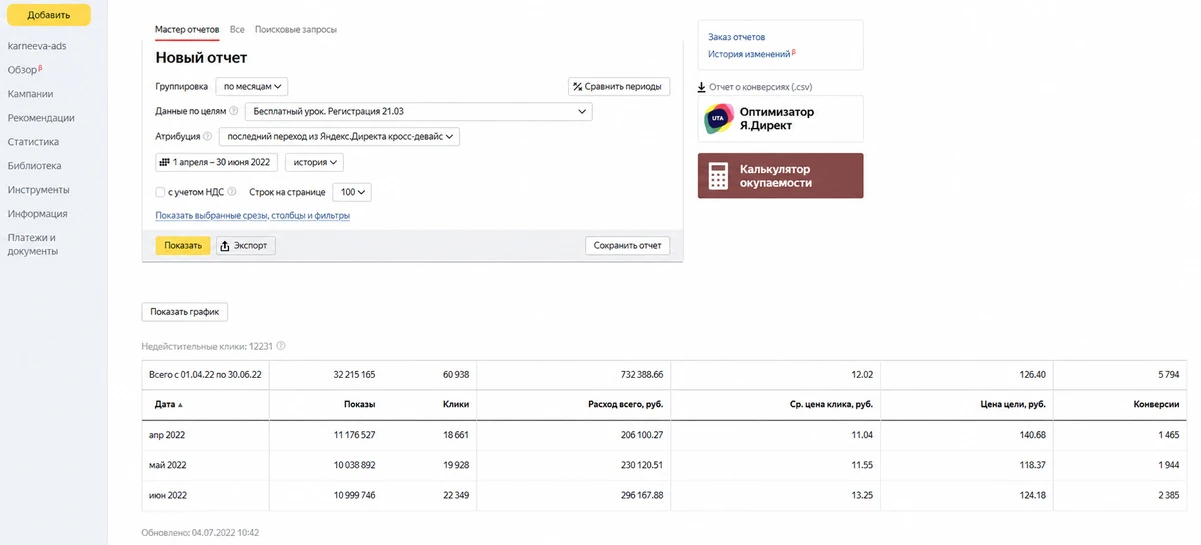The width and height of the screenshot is (1201, 545).
Task: Open Калькулятор окупаемости banner
Action: pos(780,176)
